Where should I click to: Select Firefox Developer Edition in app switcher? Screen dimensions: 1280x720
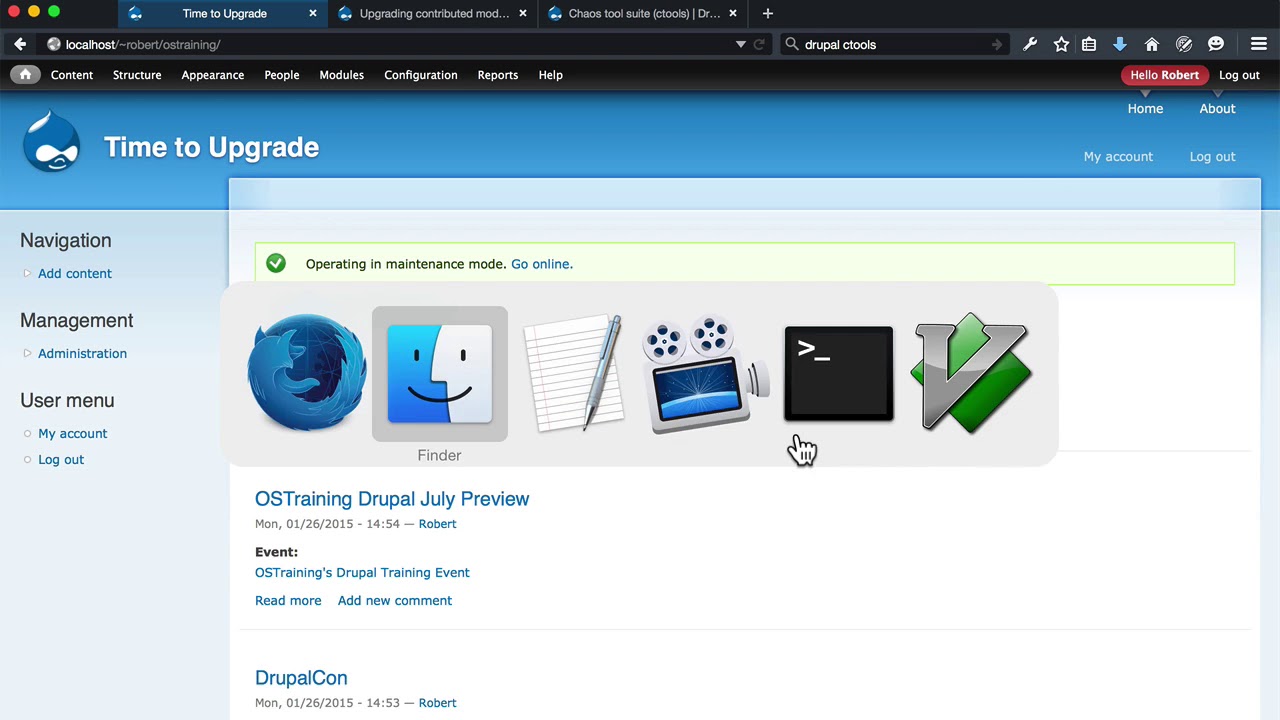[x=307, y=373]
